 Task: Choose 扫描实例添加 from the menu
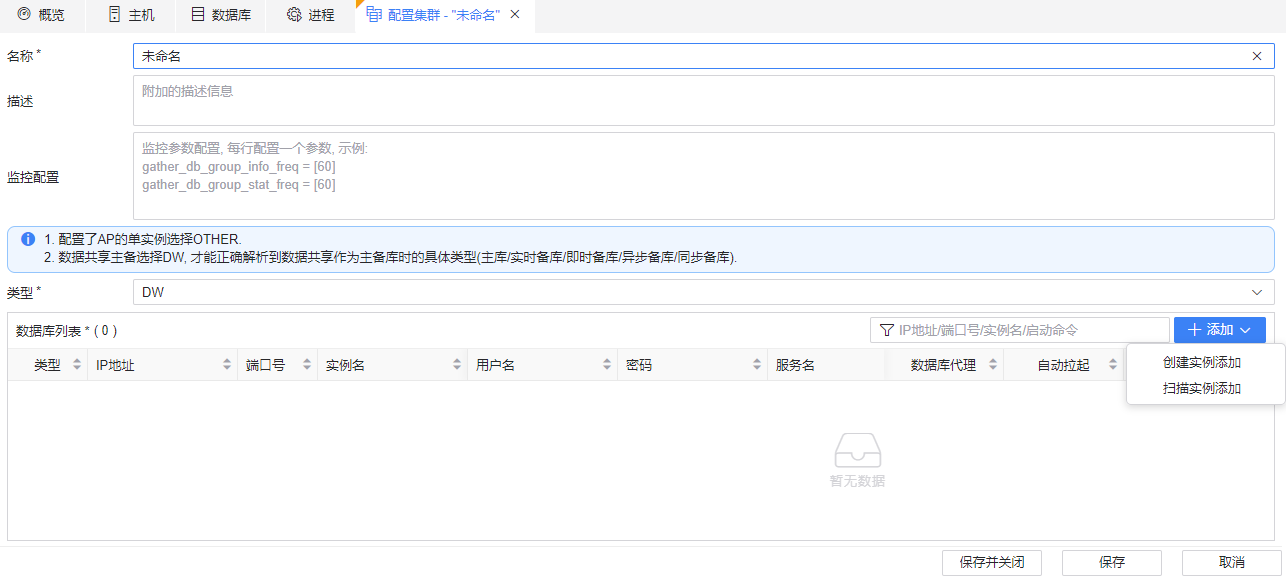[x=1202, y=388]
